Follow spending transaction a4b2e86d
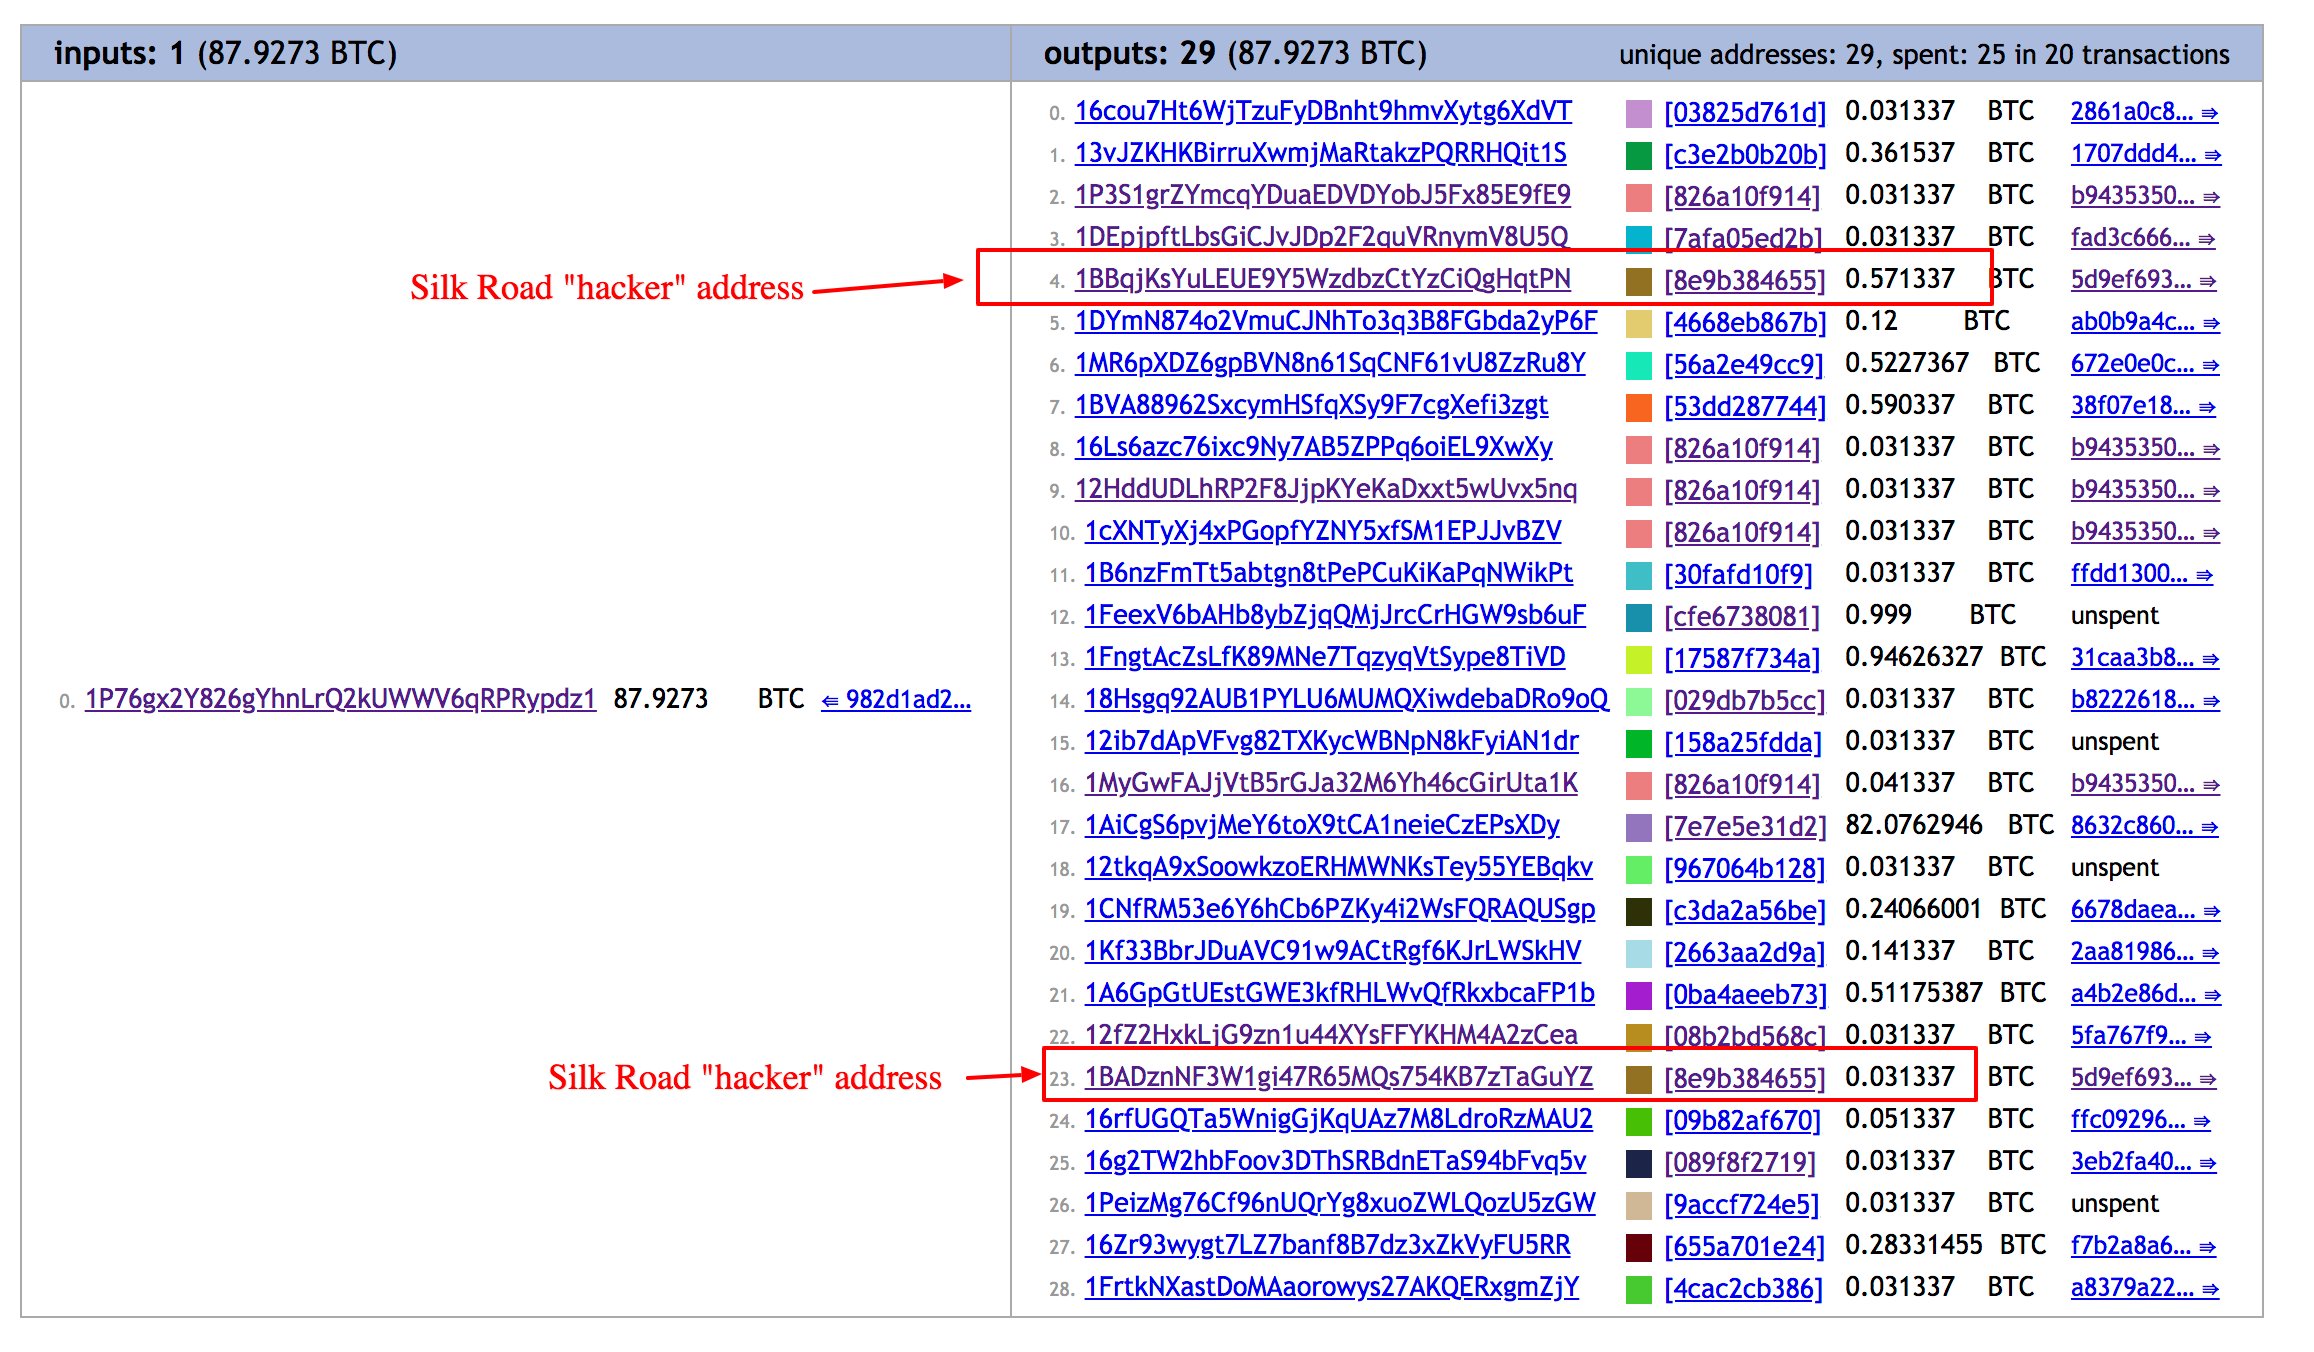 pos(2146,993)
